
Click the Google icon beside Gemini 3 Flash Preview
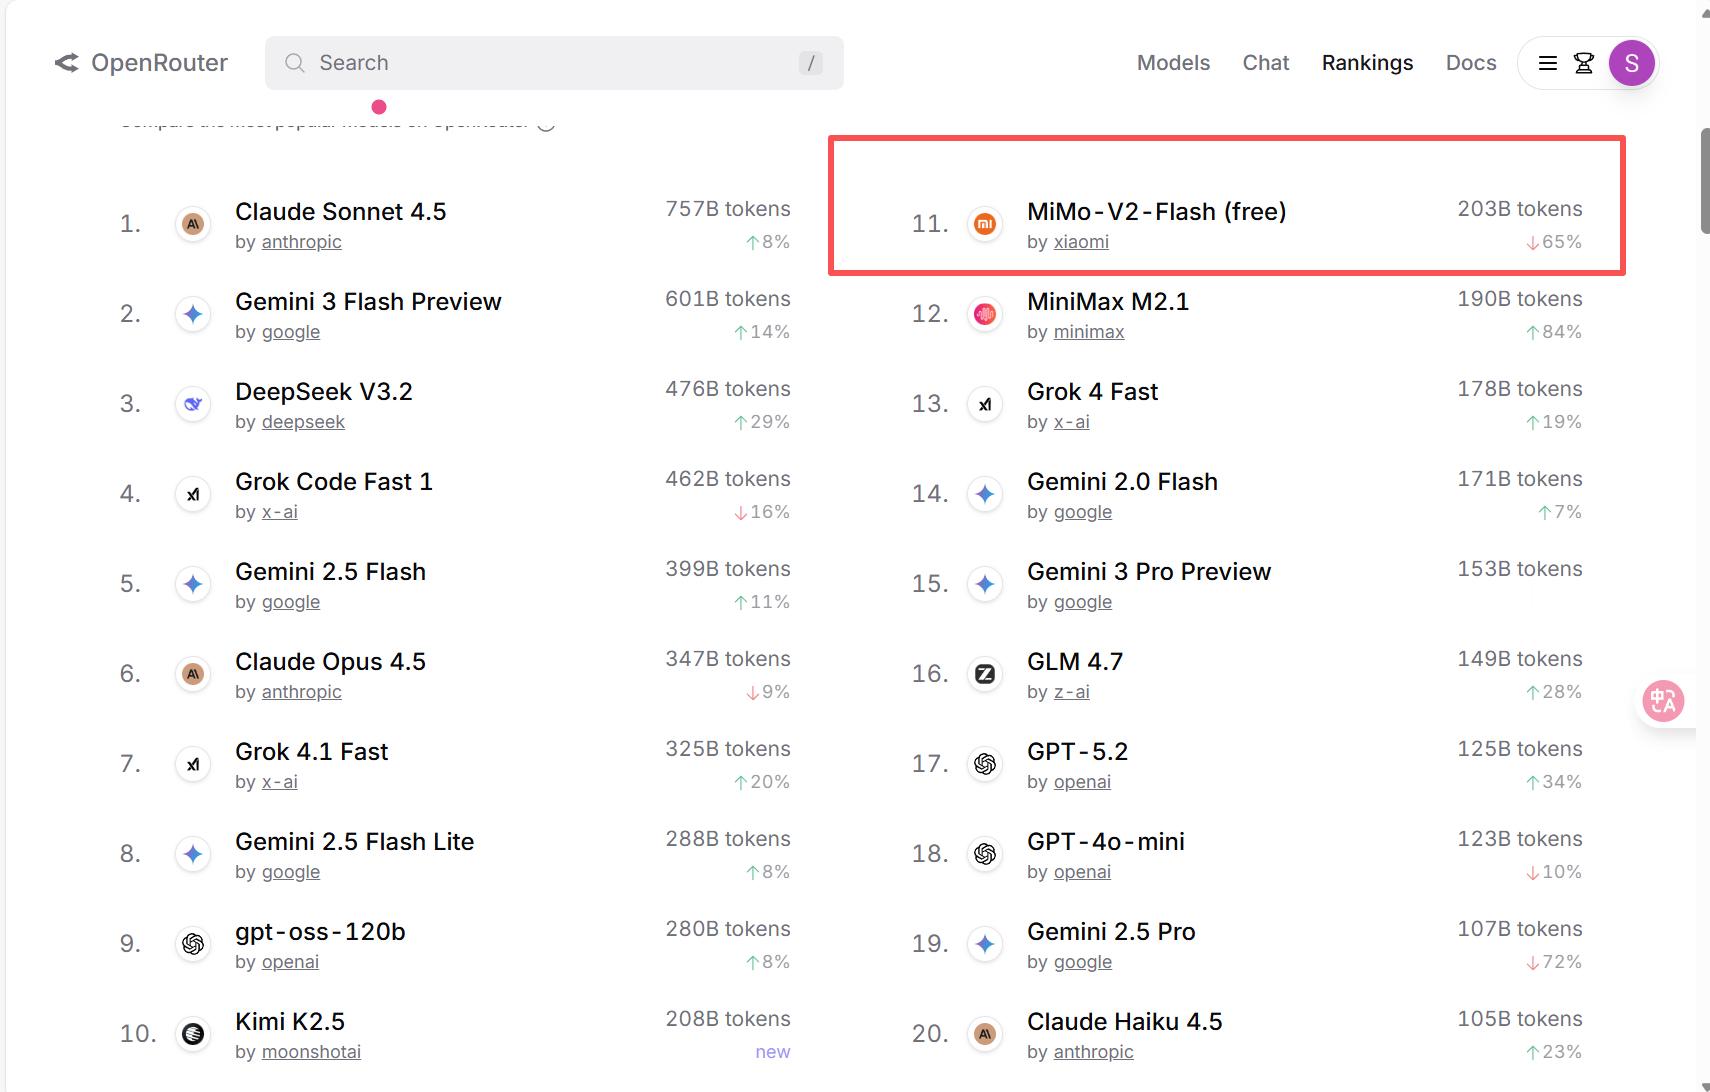click(x=193, y=314)
